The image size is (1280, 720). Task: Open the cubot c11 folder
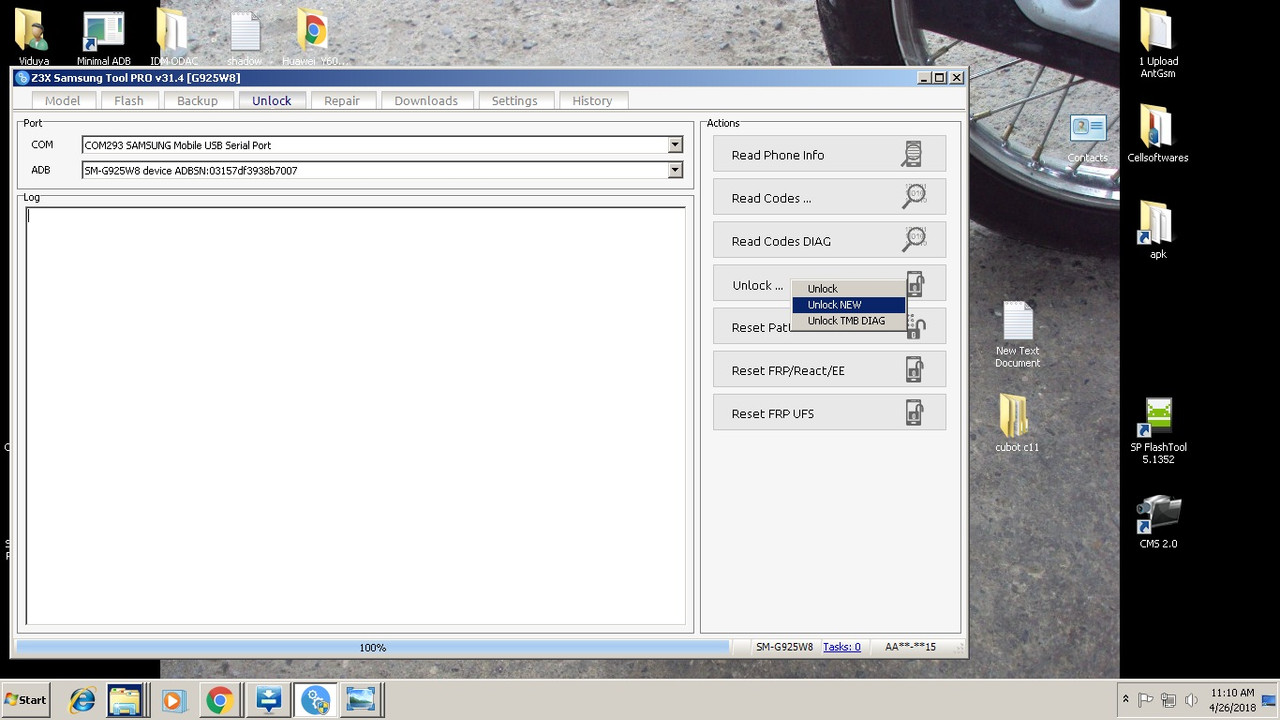coord(1016,423)
